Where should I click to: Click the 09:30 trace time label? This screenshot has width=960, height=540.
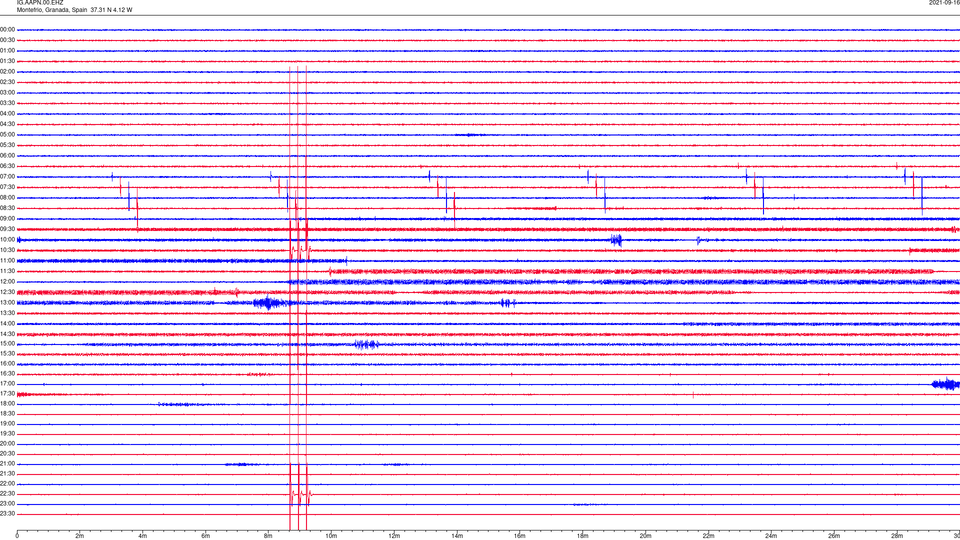pos(7,230)
